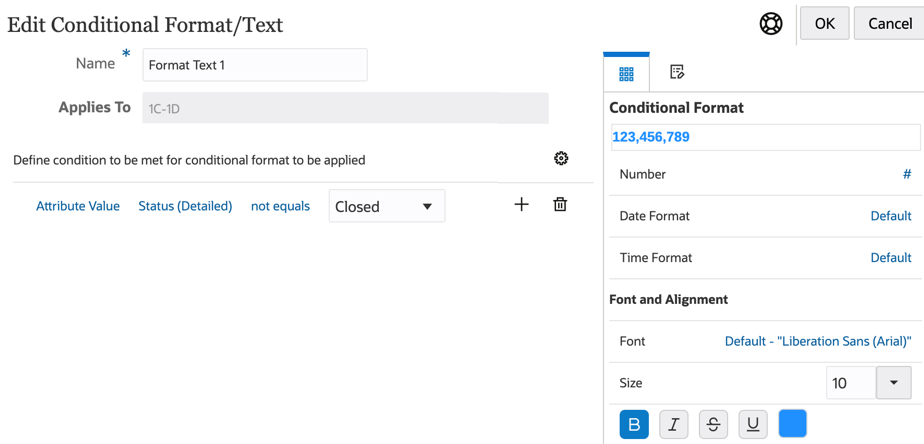Add a new condition with plus icon
The height and width of the screenshot is (444, 924).
coord(521,205)
